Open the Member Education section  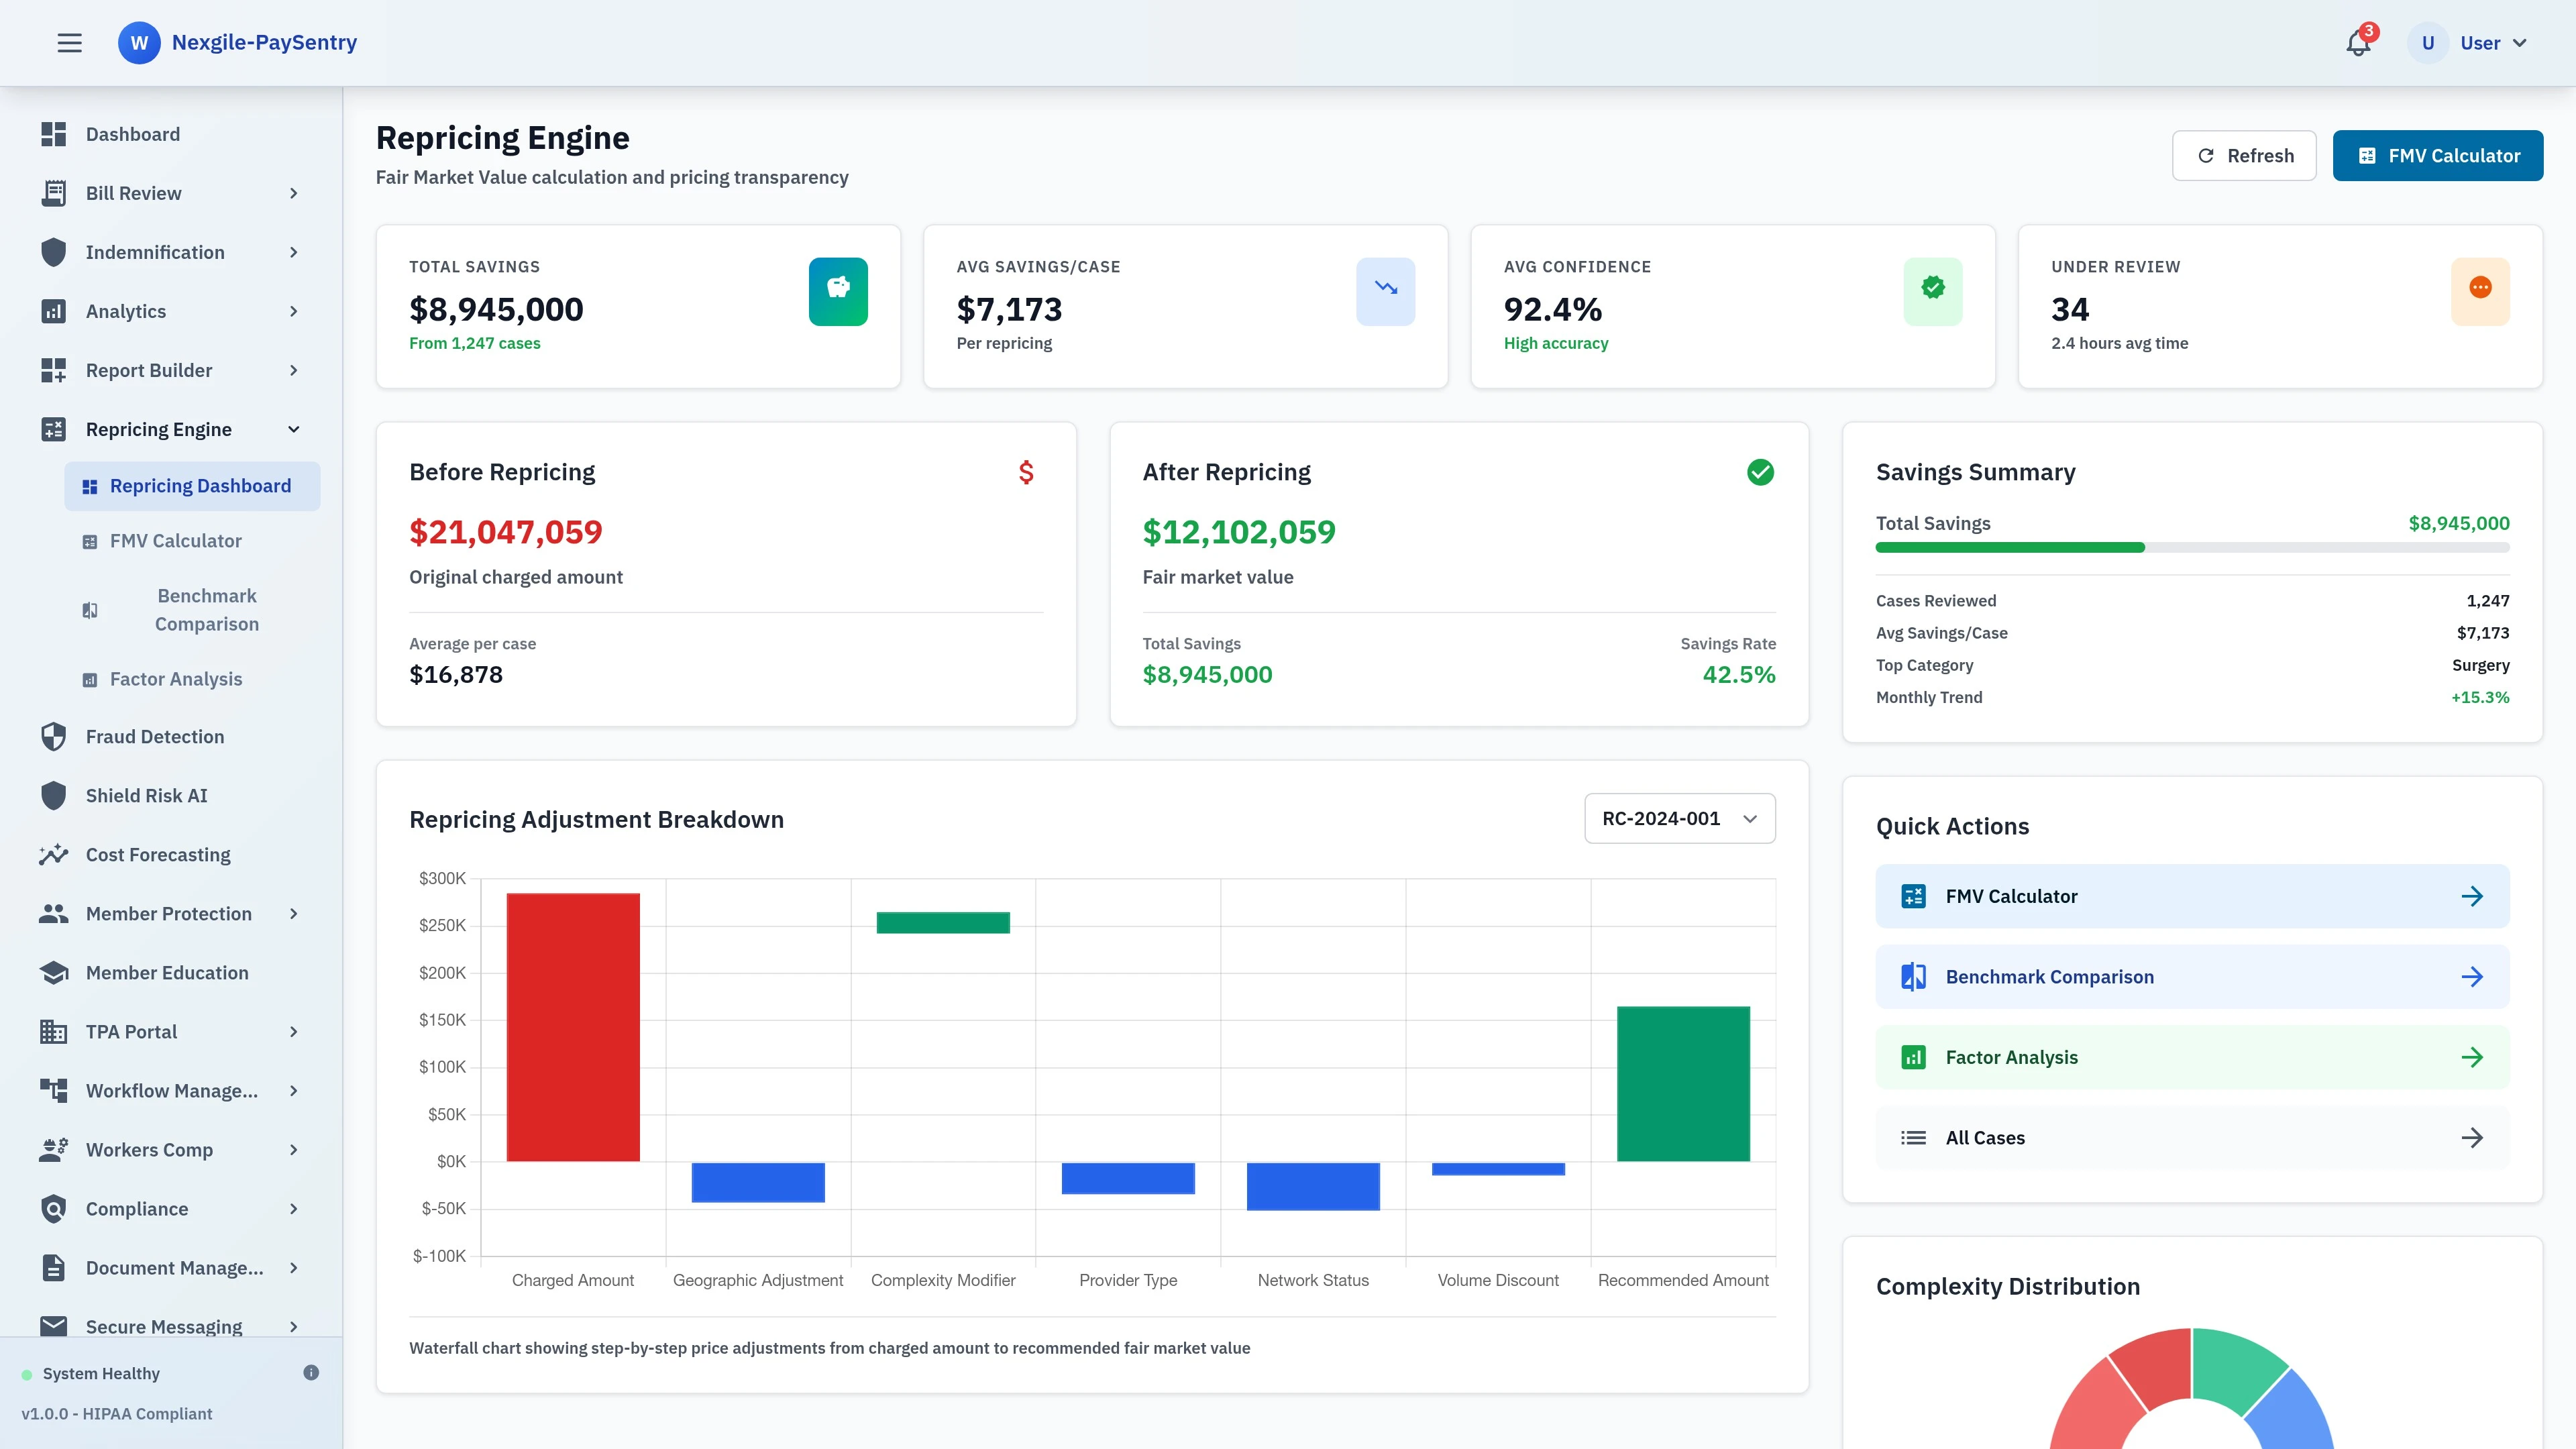[166, 972]
